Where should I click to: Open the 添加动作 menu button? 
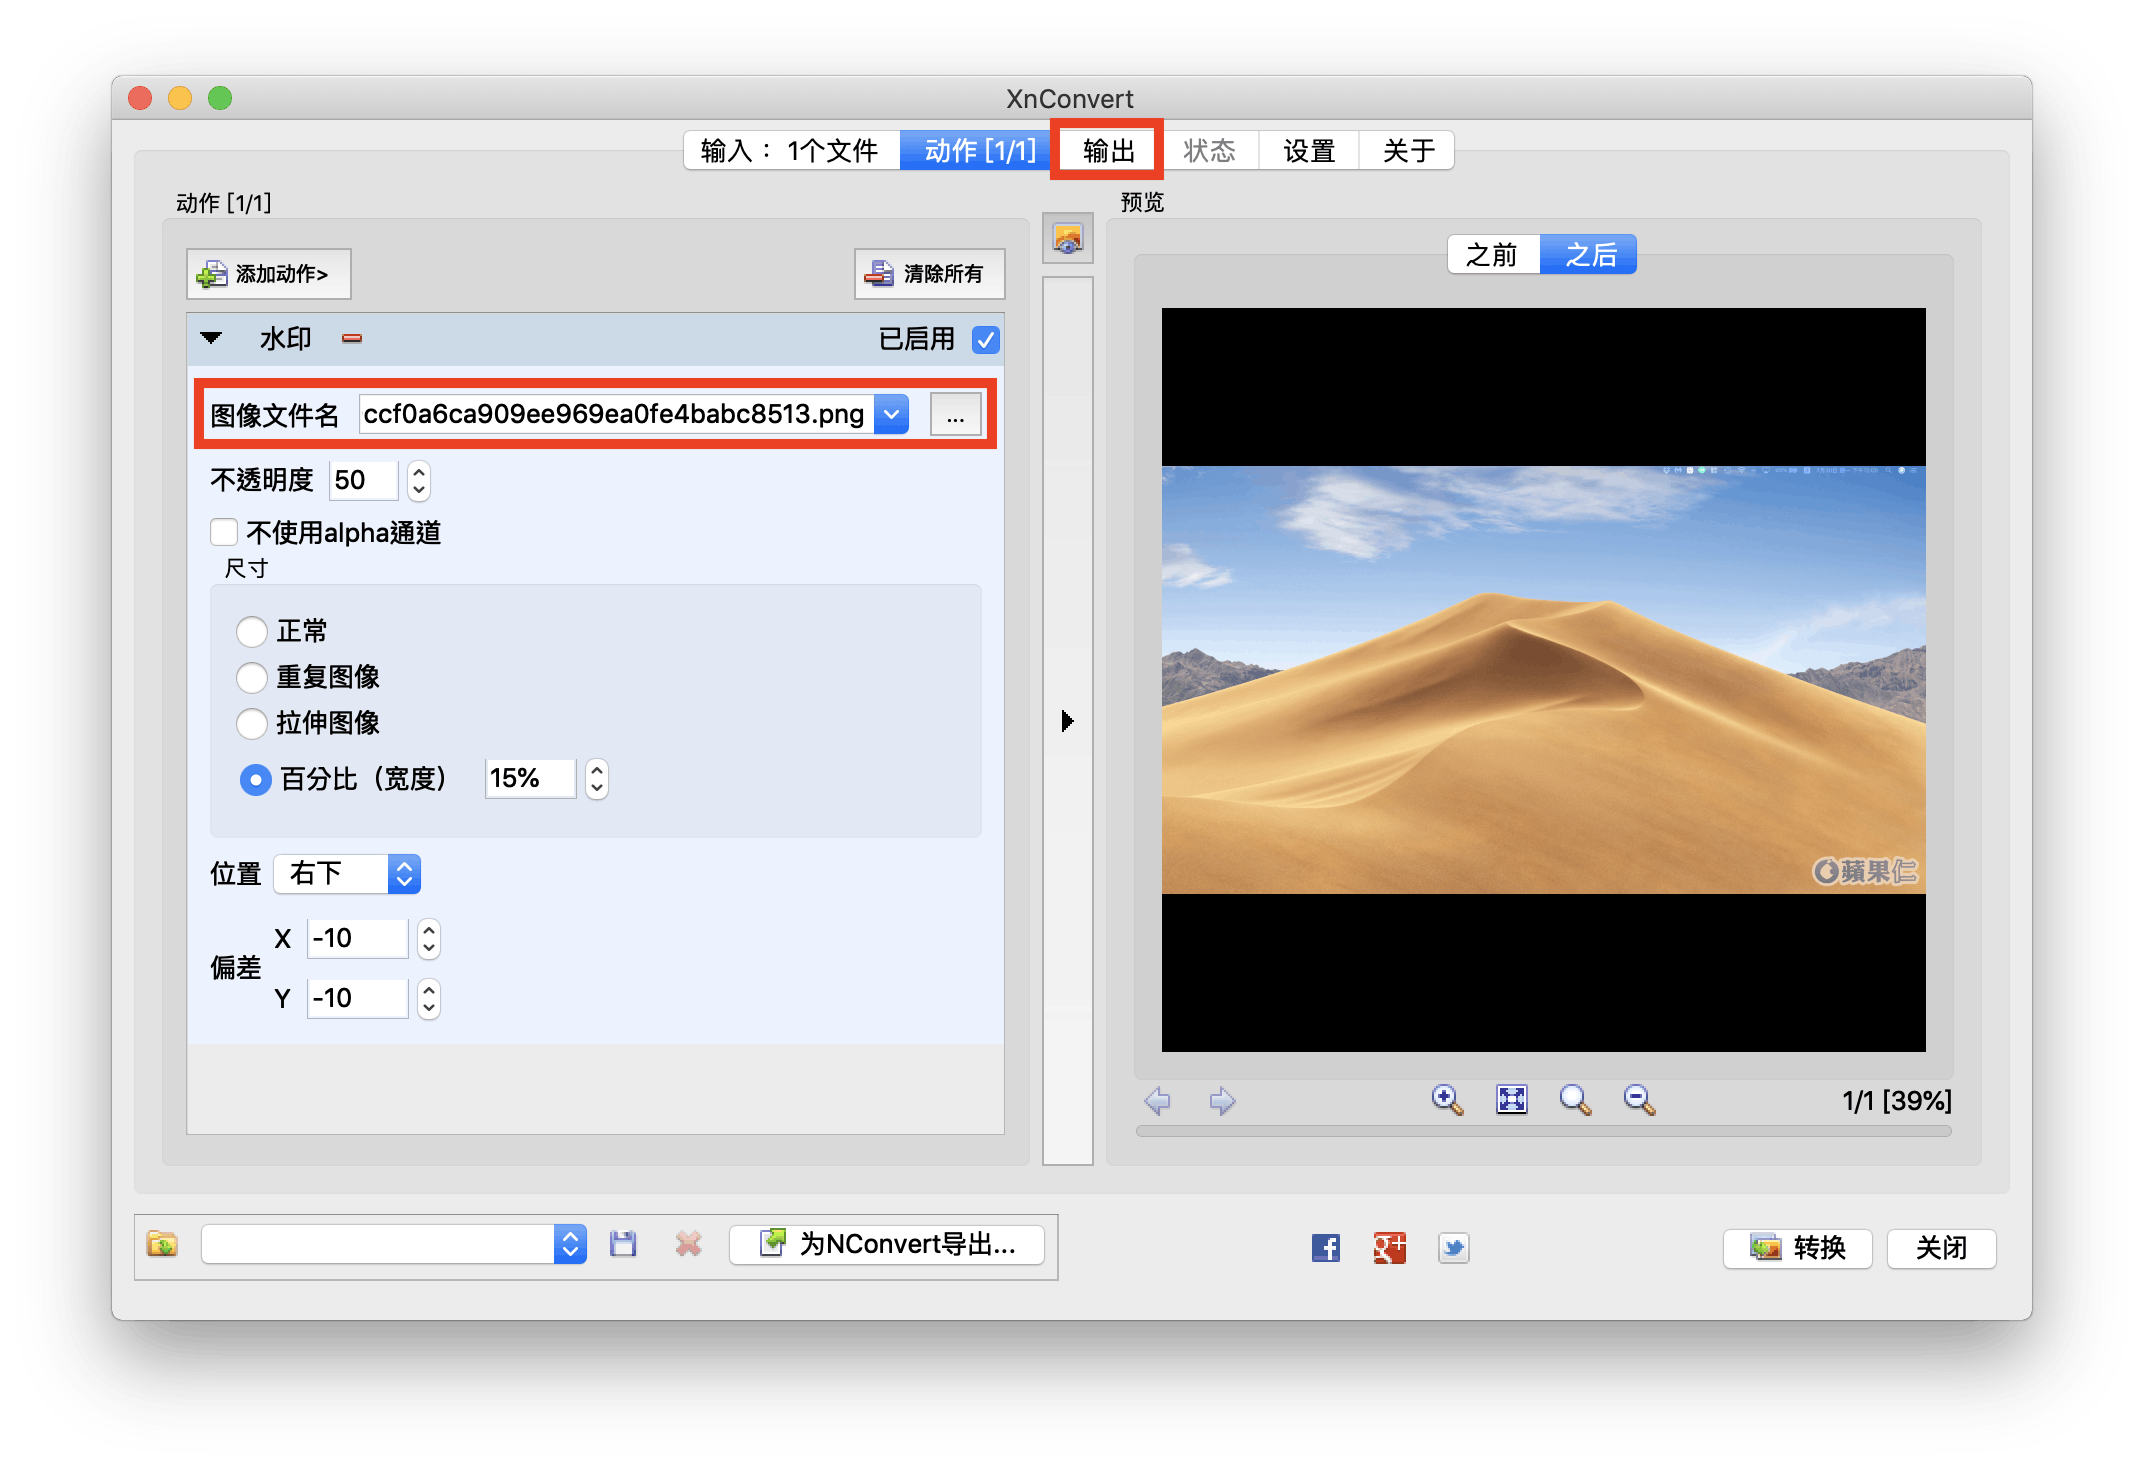click(269, 274)
